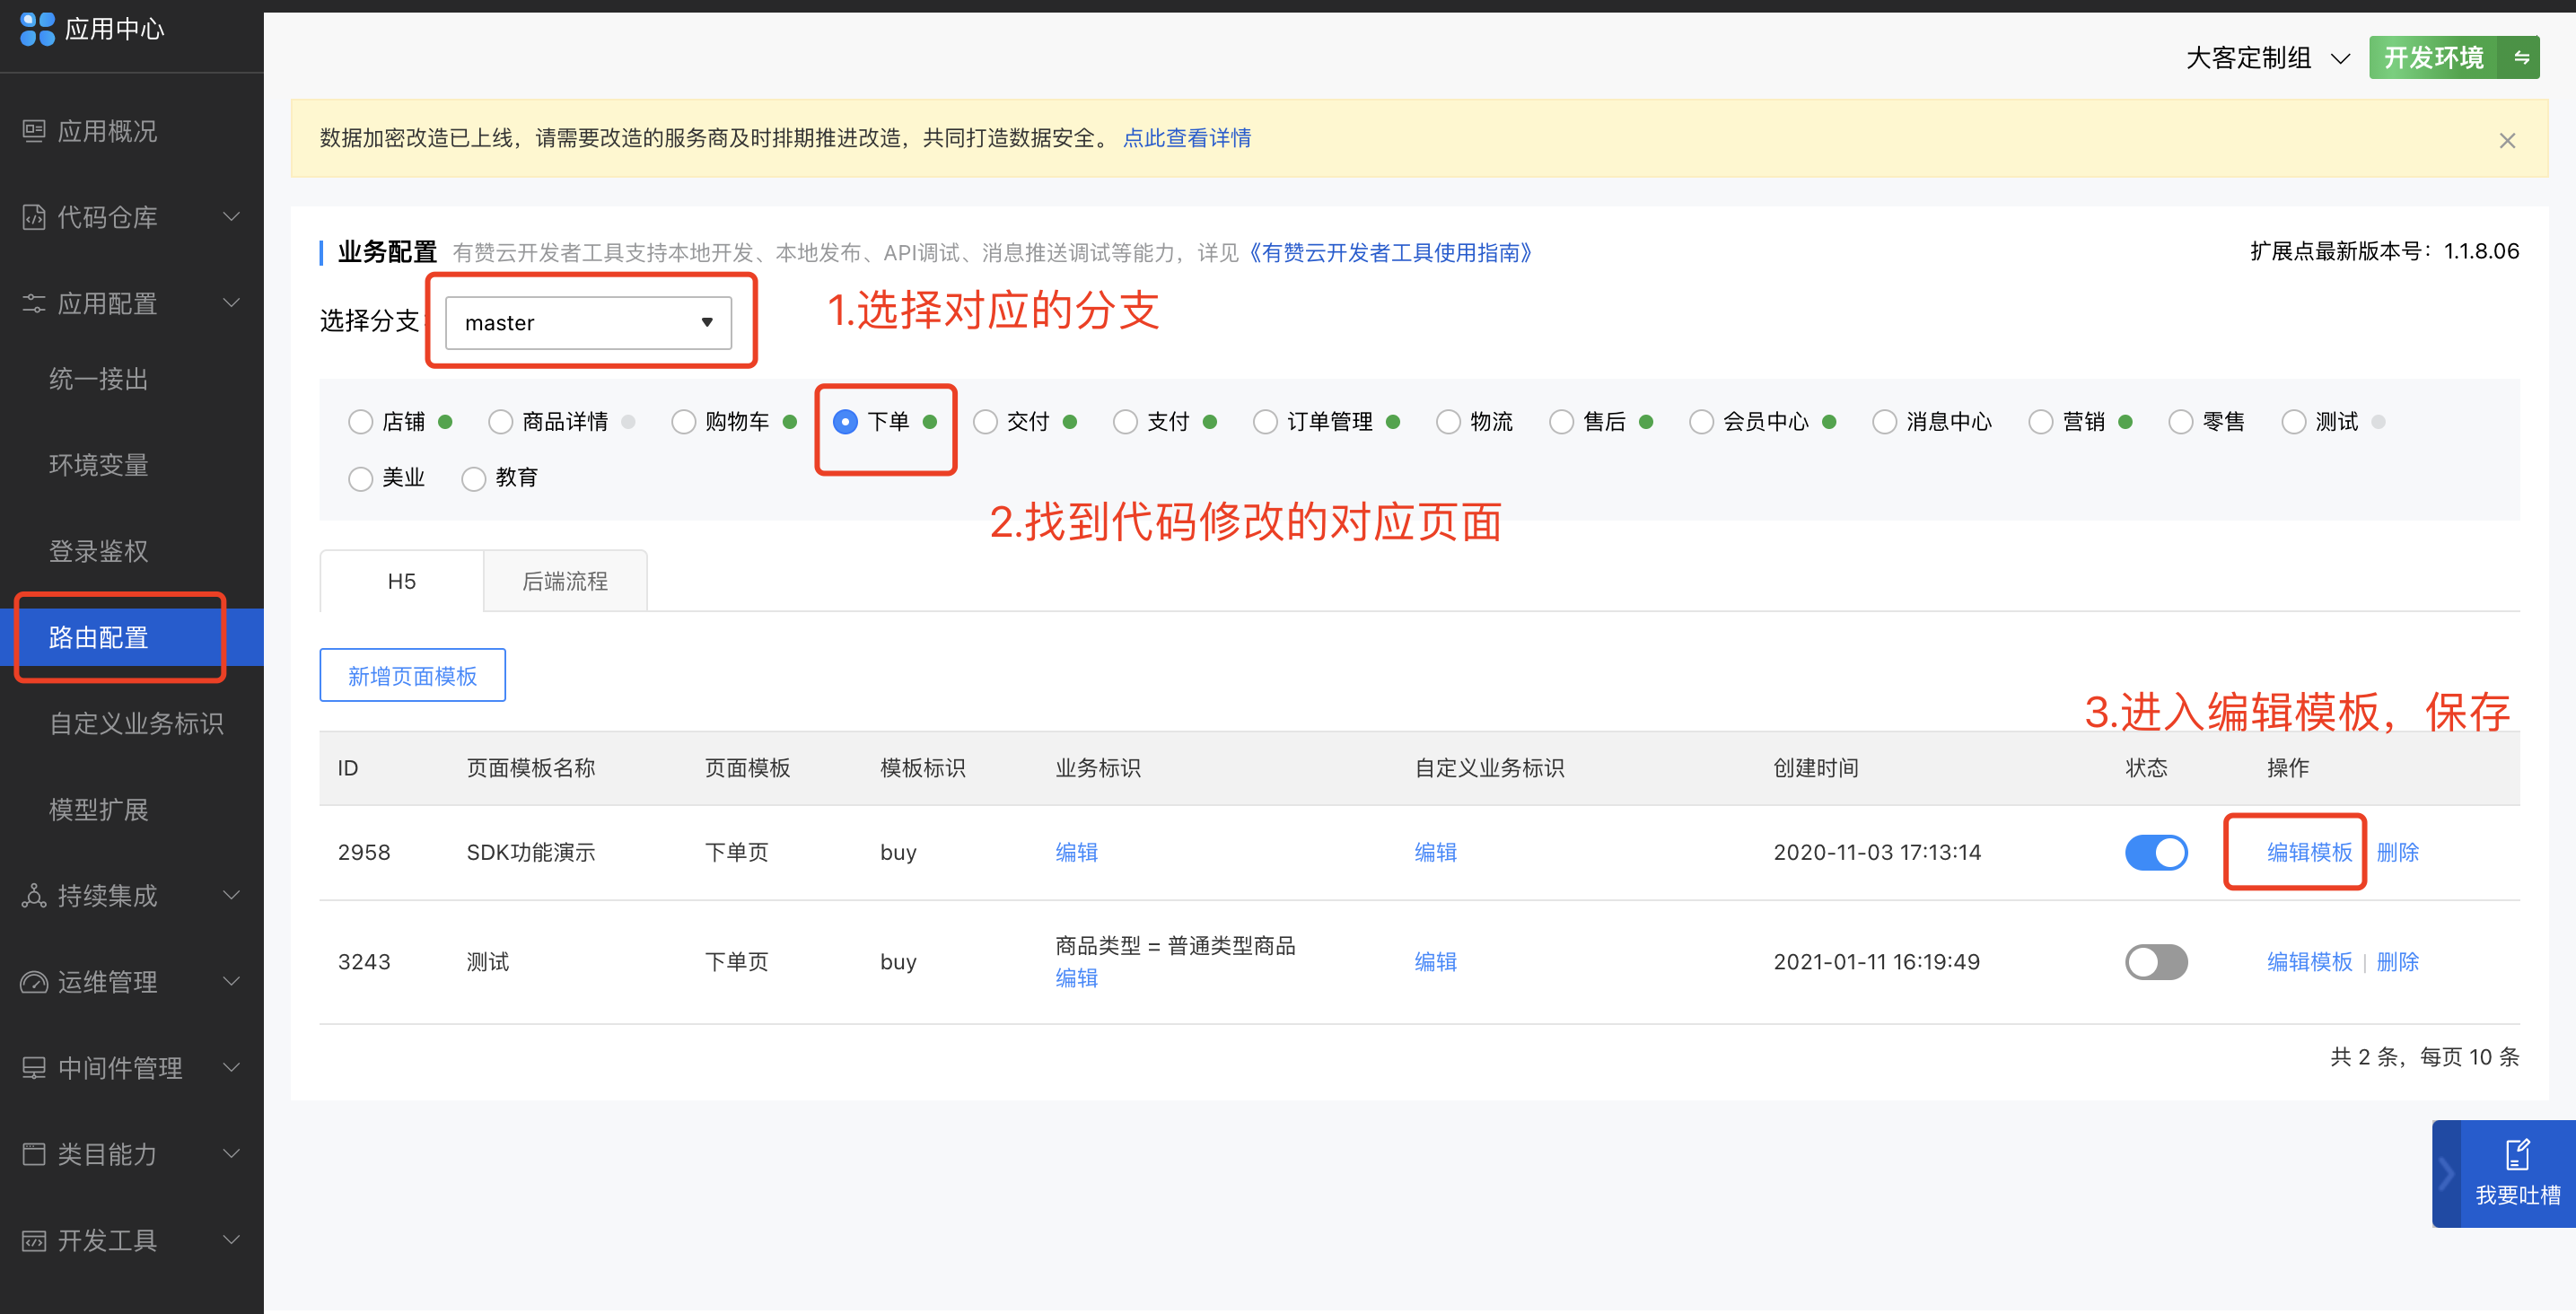
Task: Expand the 开发工具 menu
Action: 231,1240
